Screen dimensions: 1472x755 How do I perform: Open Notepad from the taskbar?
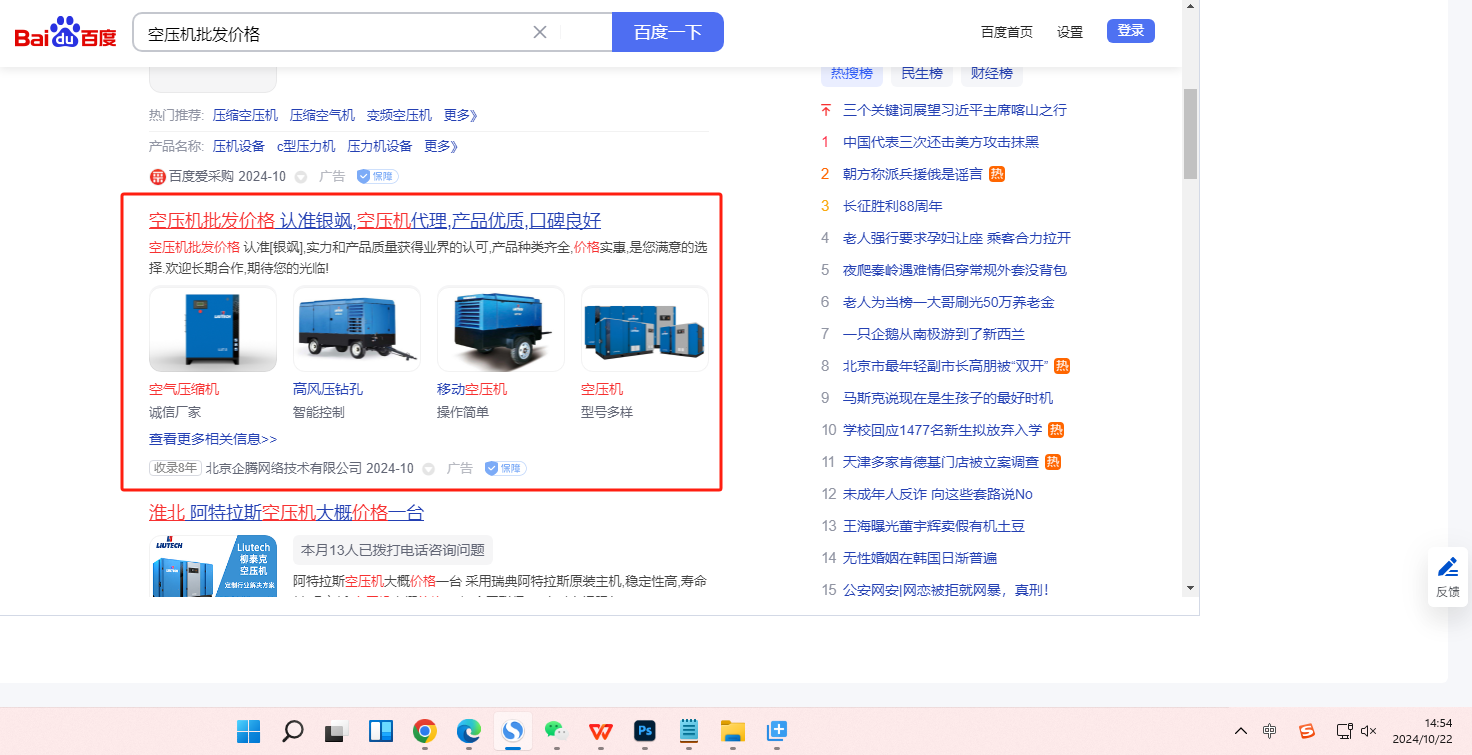coord(689,731)
